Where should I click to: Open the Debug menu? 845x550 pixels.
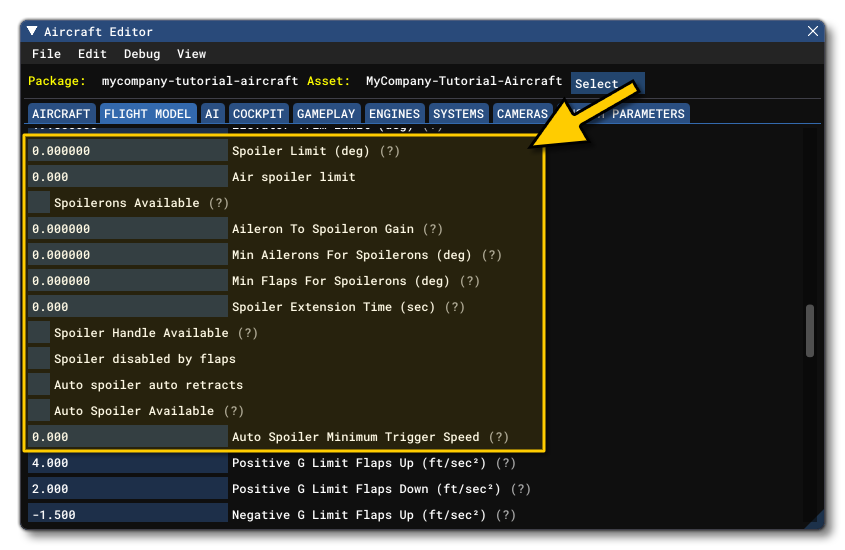[x=142, y=54]
